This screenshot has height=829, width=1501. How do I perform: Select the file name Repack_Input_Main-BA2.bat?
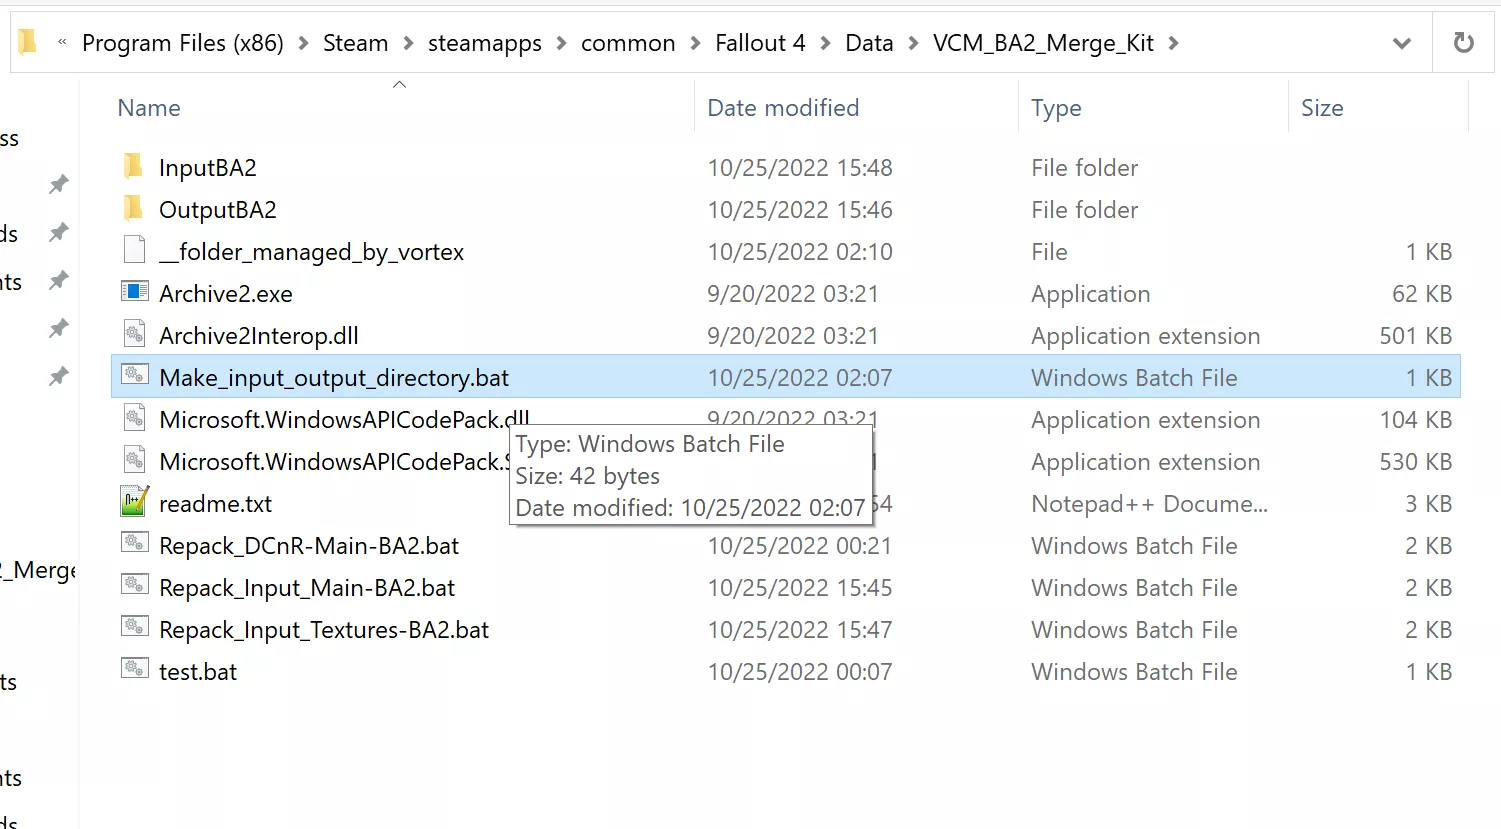tap(307, 587)
